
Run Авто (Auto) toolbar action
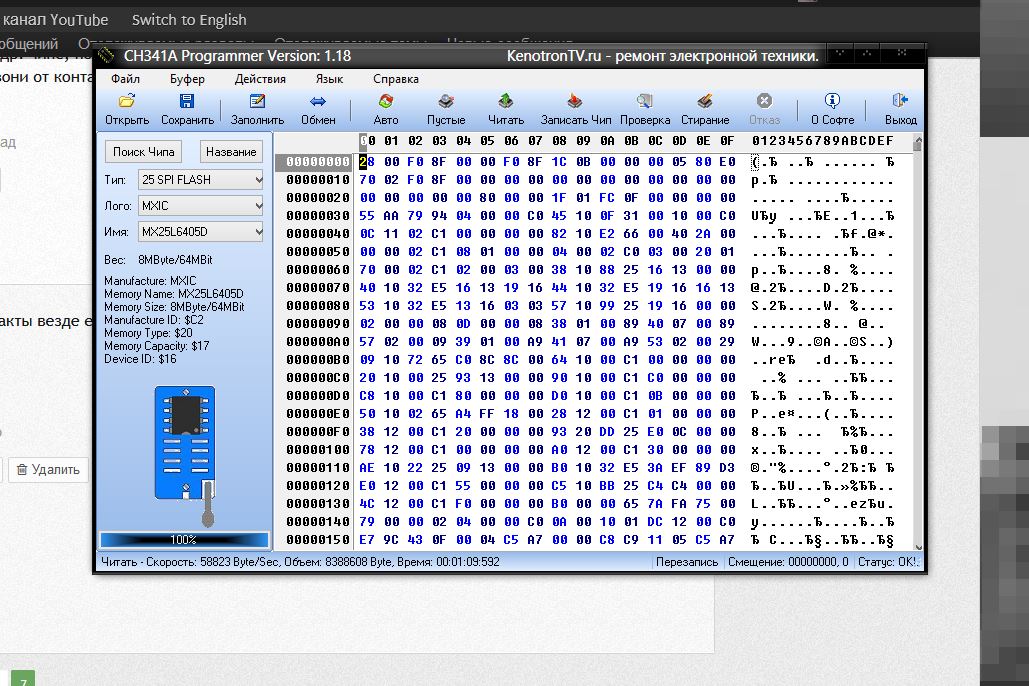[x=385, y=102]
